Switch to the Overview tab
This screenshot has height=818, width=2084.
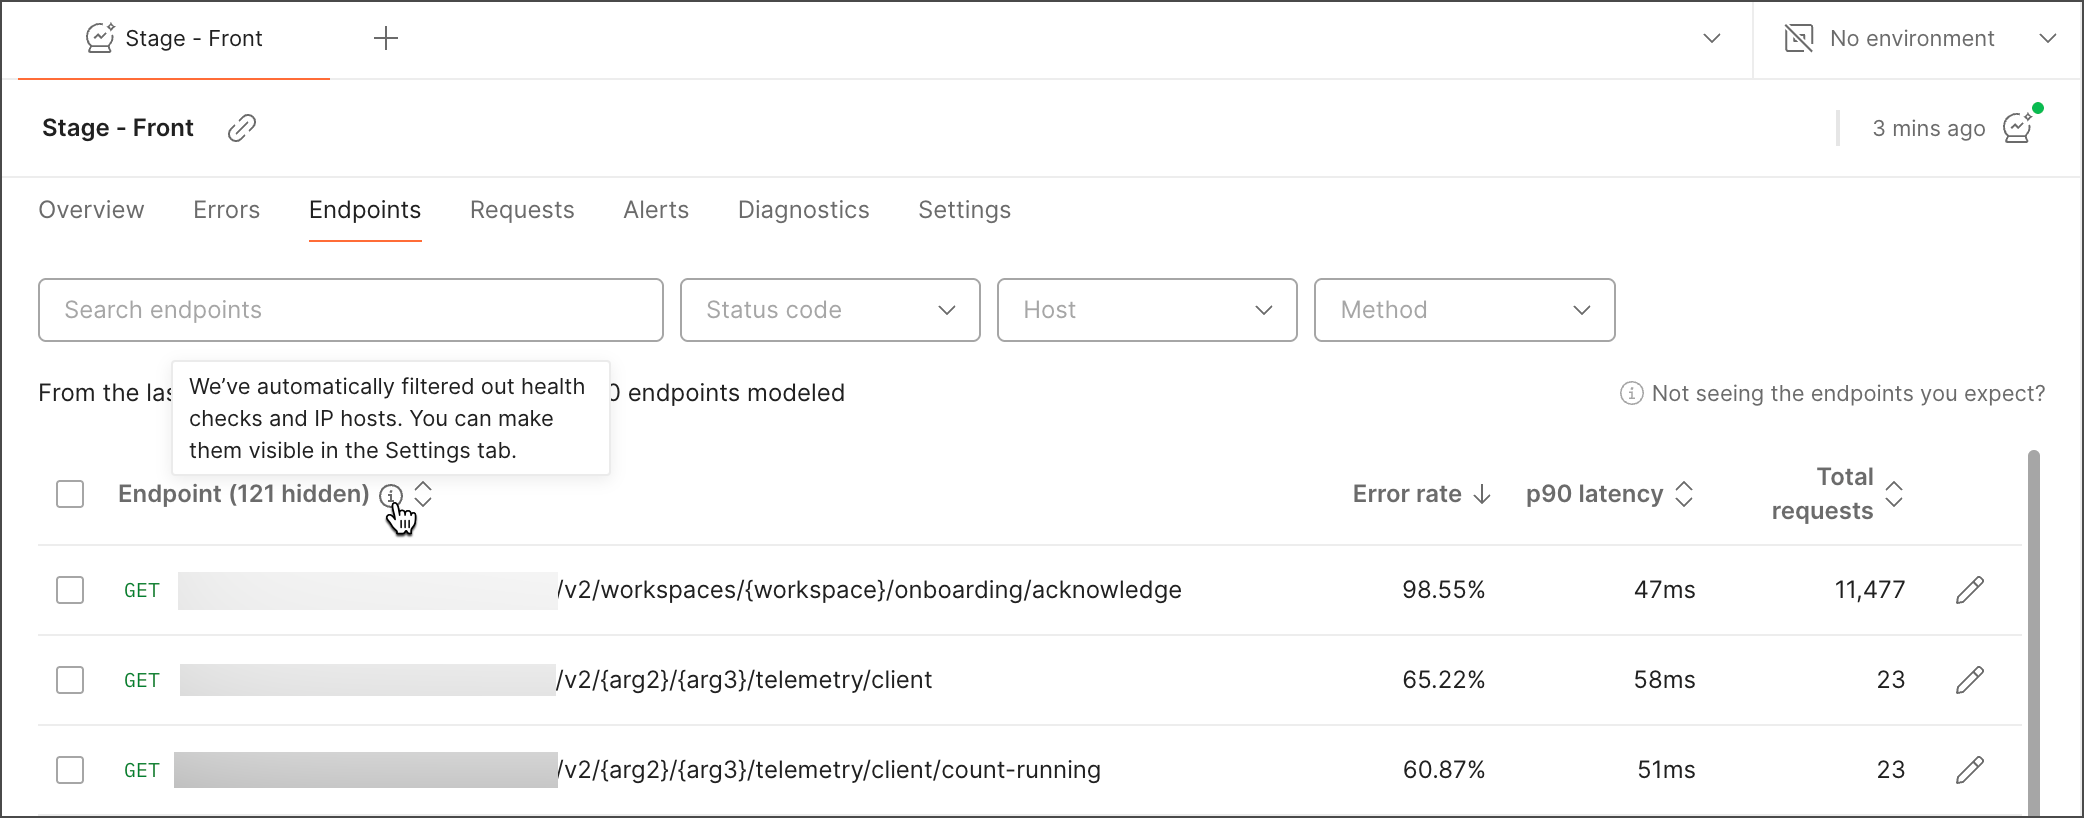point(91,210)
